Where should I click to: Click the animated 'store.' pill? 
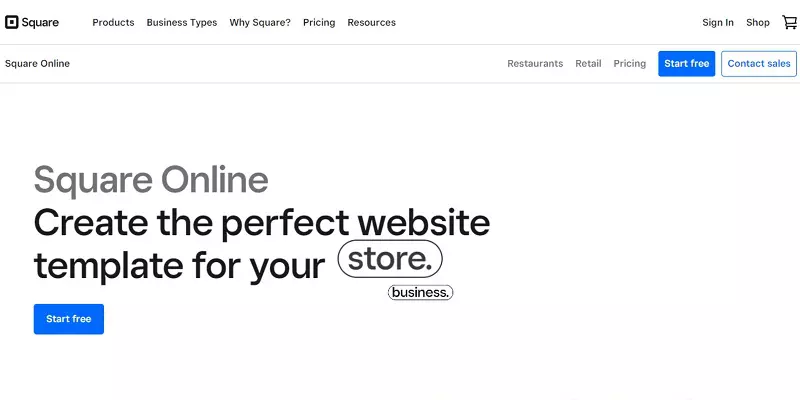tap(390, 259)
